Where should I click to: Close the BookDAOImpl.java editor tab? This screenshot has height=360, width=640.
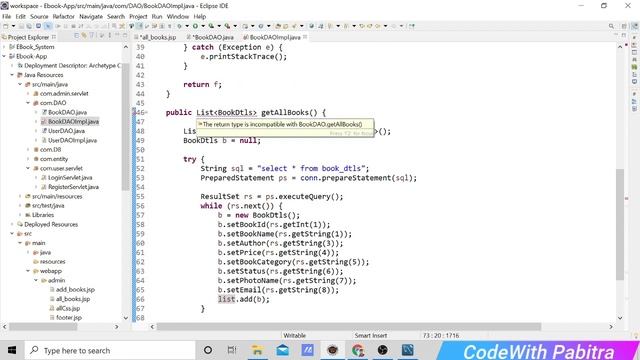click(x=305, y=37)
